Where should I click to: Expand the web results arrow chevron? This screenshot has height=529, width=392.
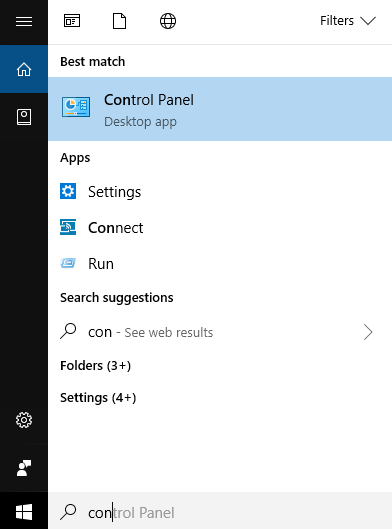tap(368, 332)
